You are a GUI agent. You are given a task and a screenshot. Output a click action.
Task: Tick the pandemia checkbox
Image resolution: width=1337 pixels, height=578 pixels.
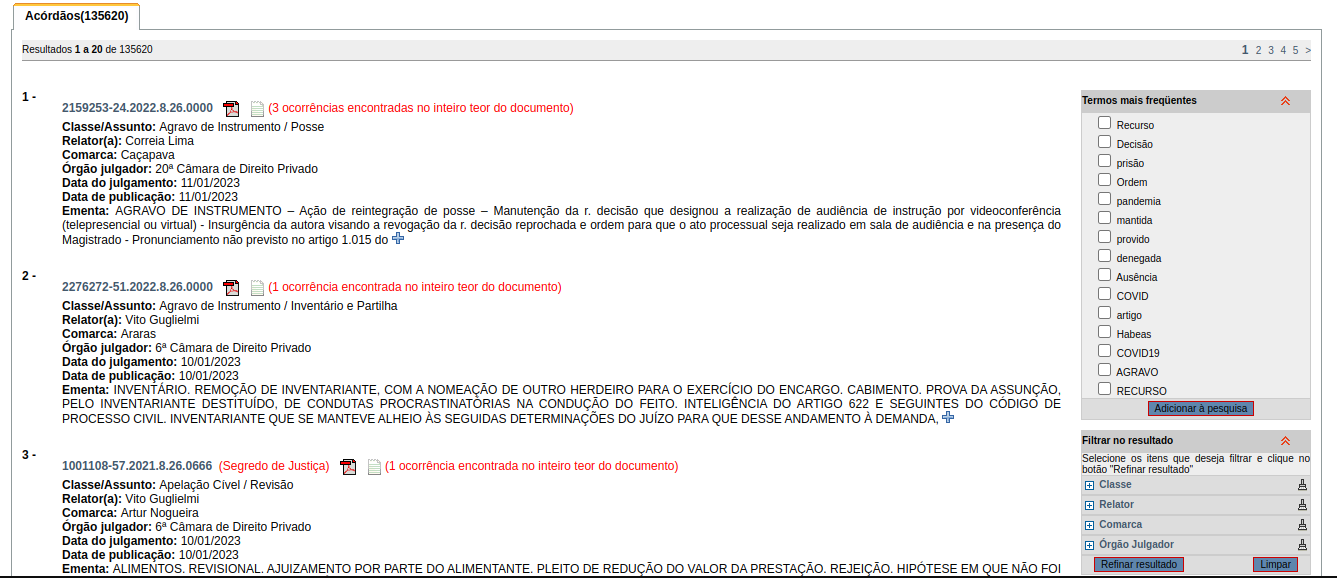point(1104,199)
